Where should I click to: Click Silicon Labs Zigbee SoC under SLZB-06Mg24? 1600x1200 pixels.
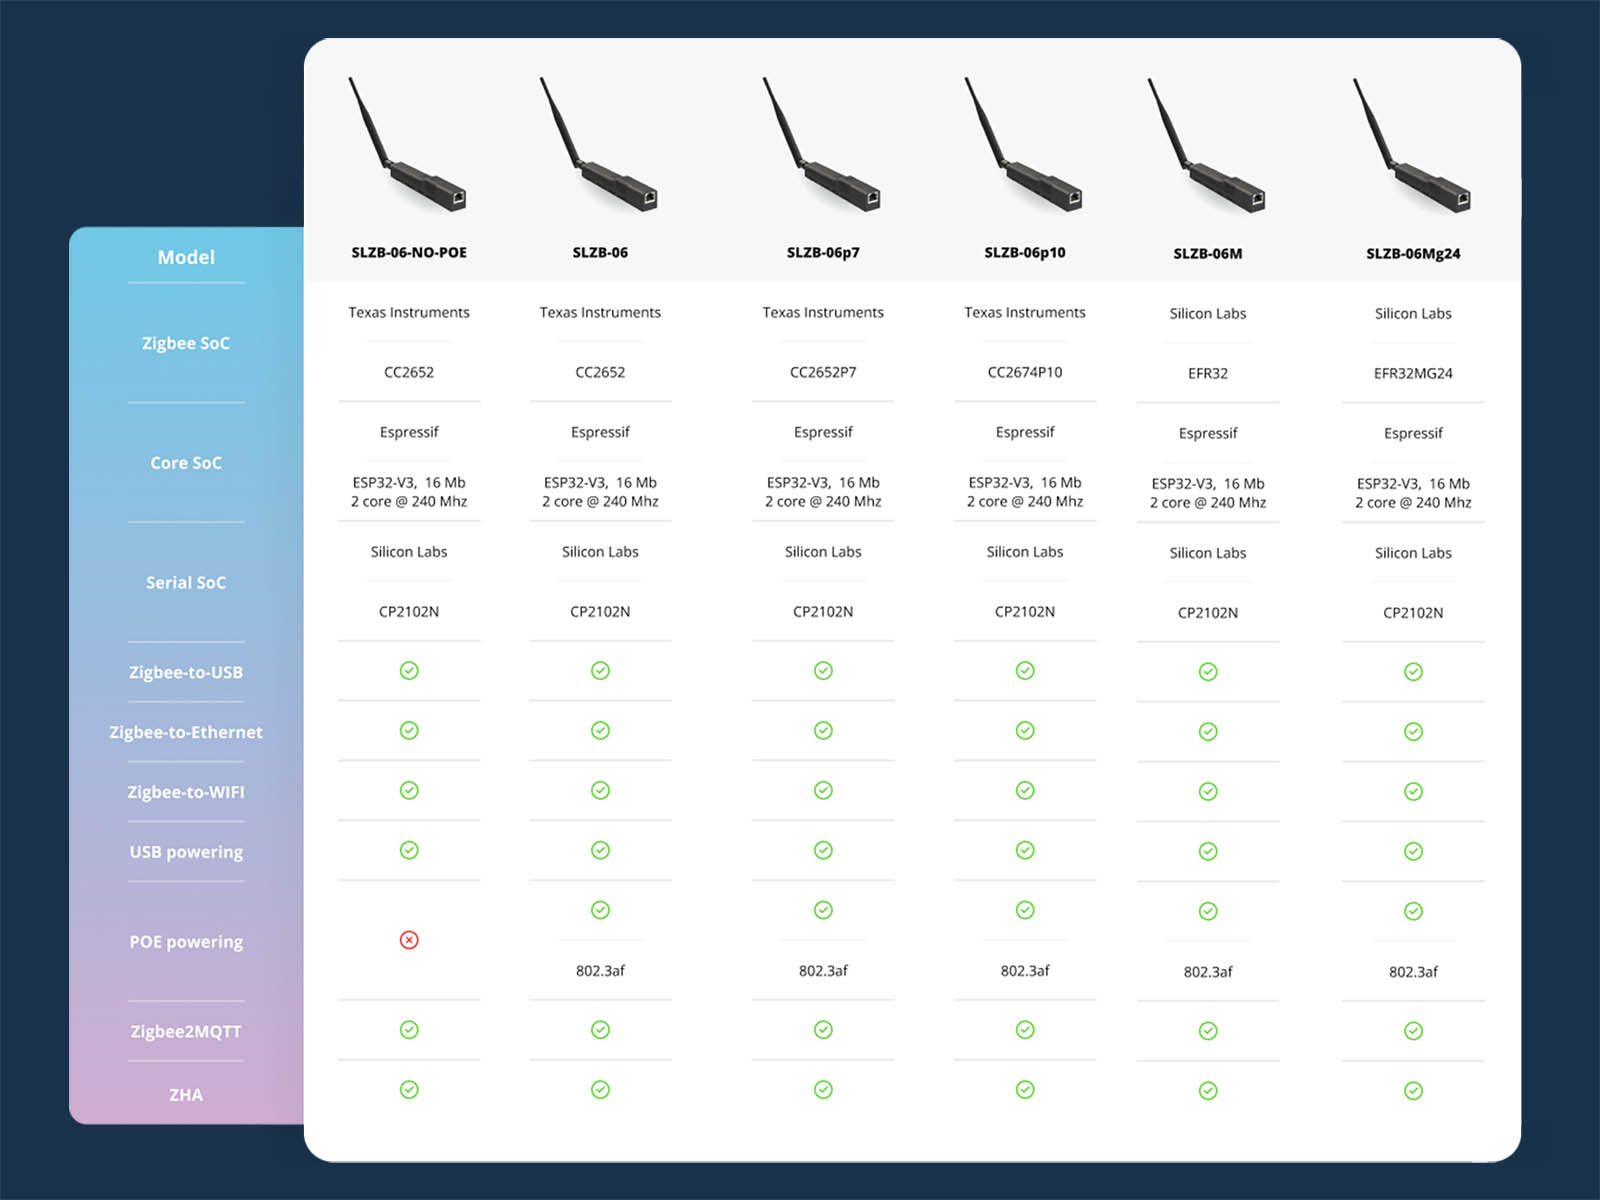point(1413,313)
